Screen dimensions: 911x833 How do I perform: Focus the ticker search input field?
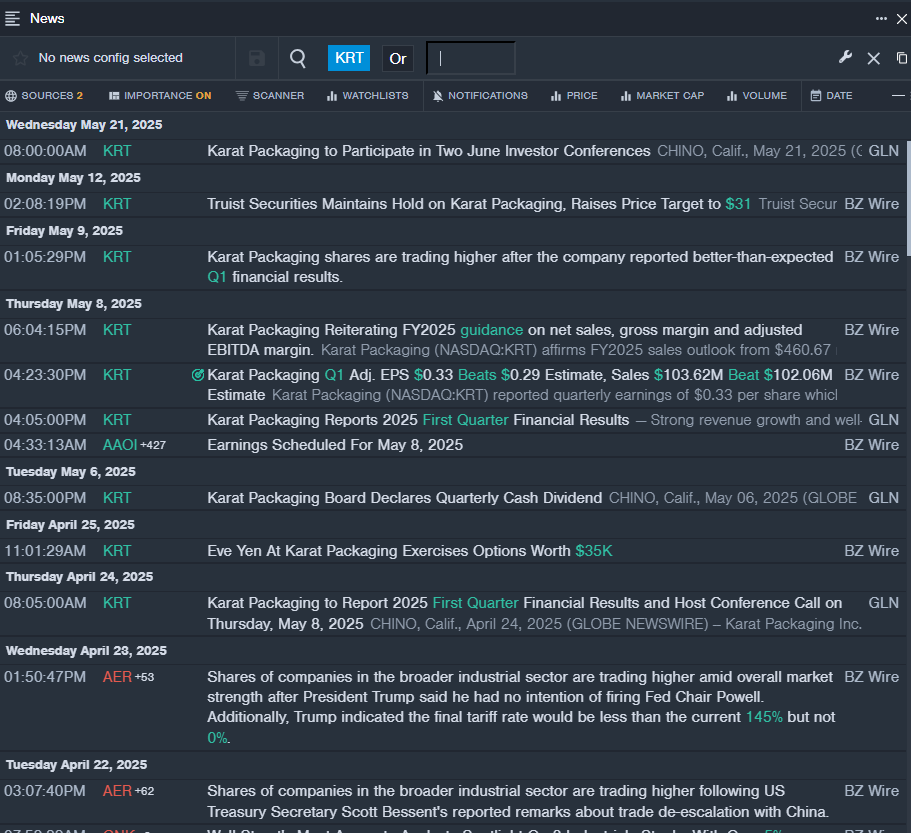[x=471, y=58]
